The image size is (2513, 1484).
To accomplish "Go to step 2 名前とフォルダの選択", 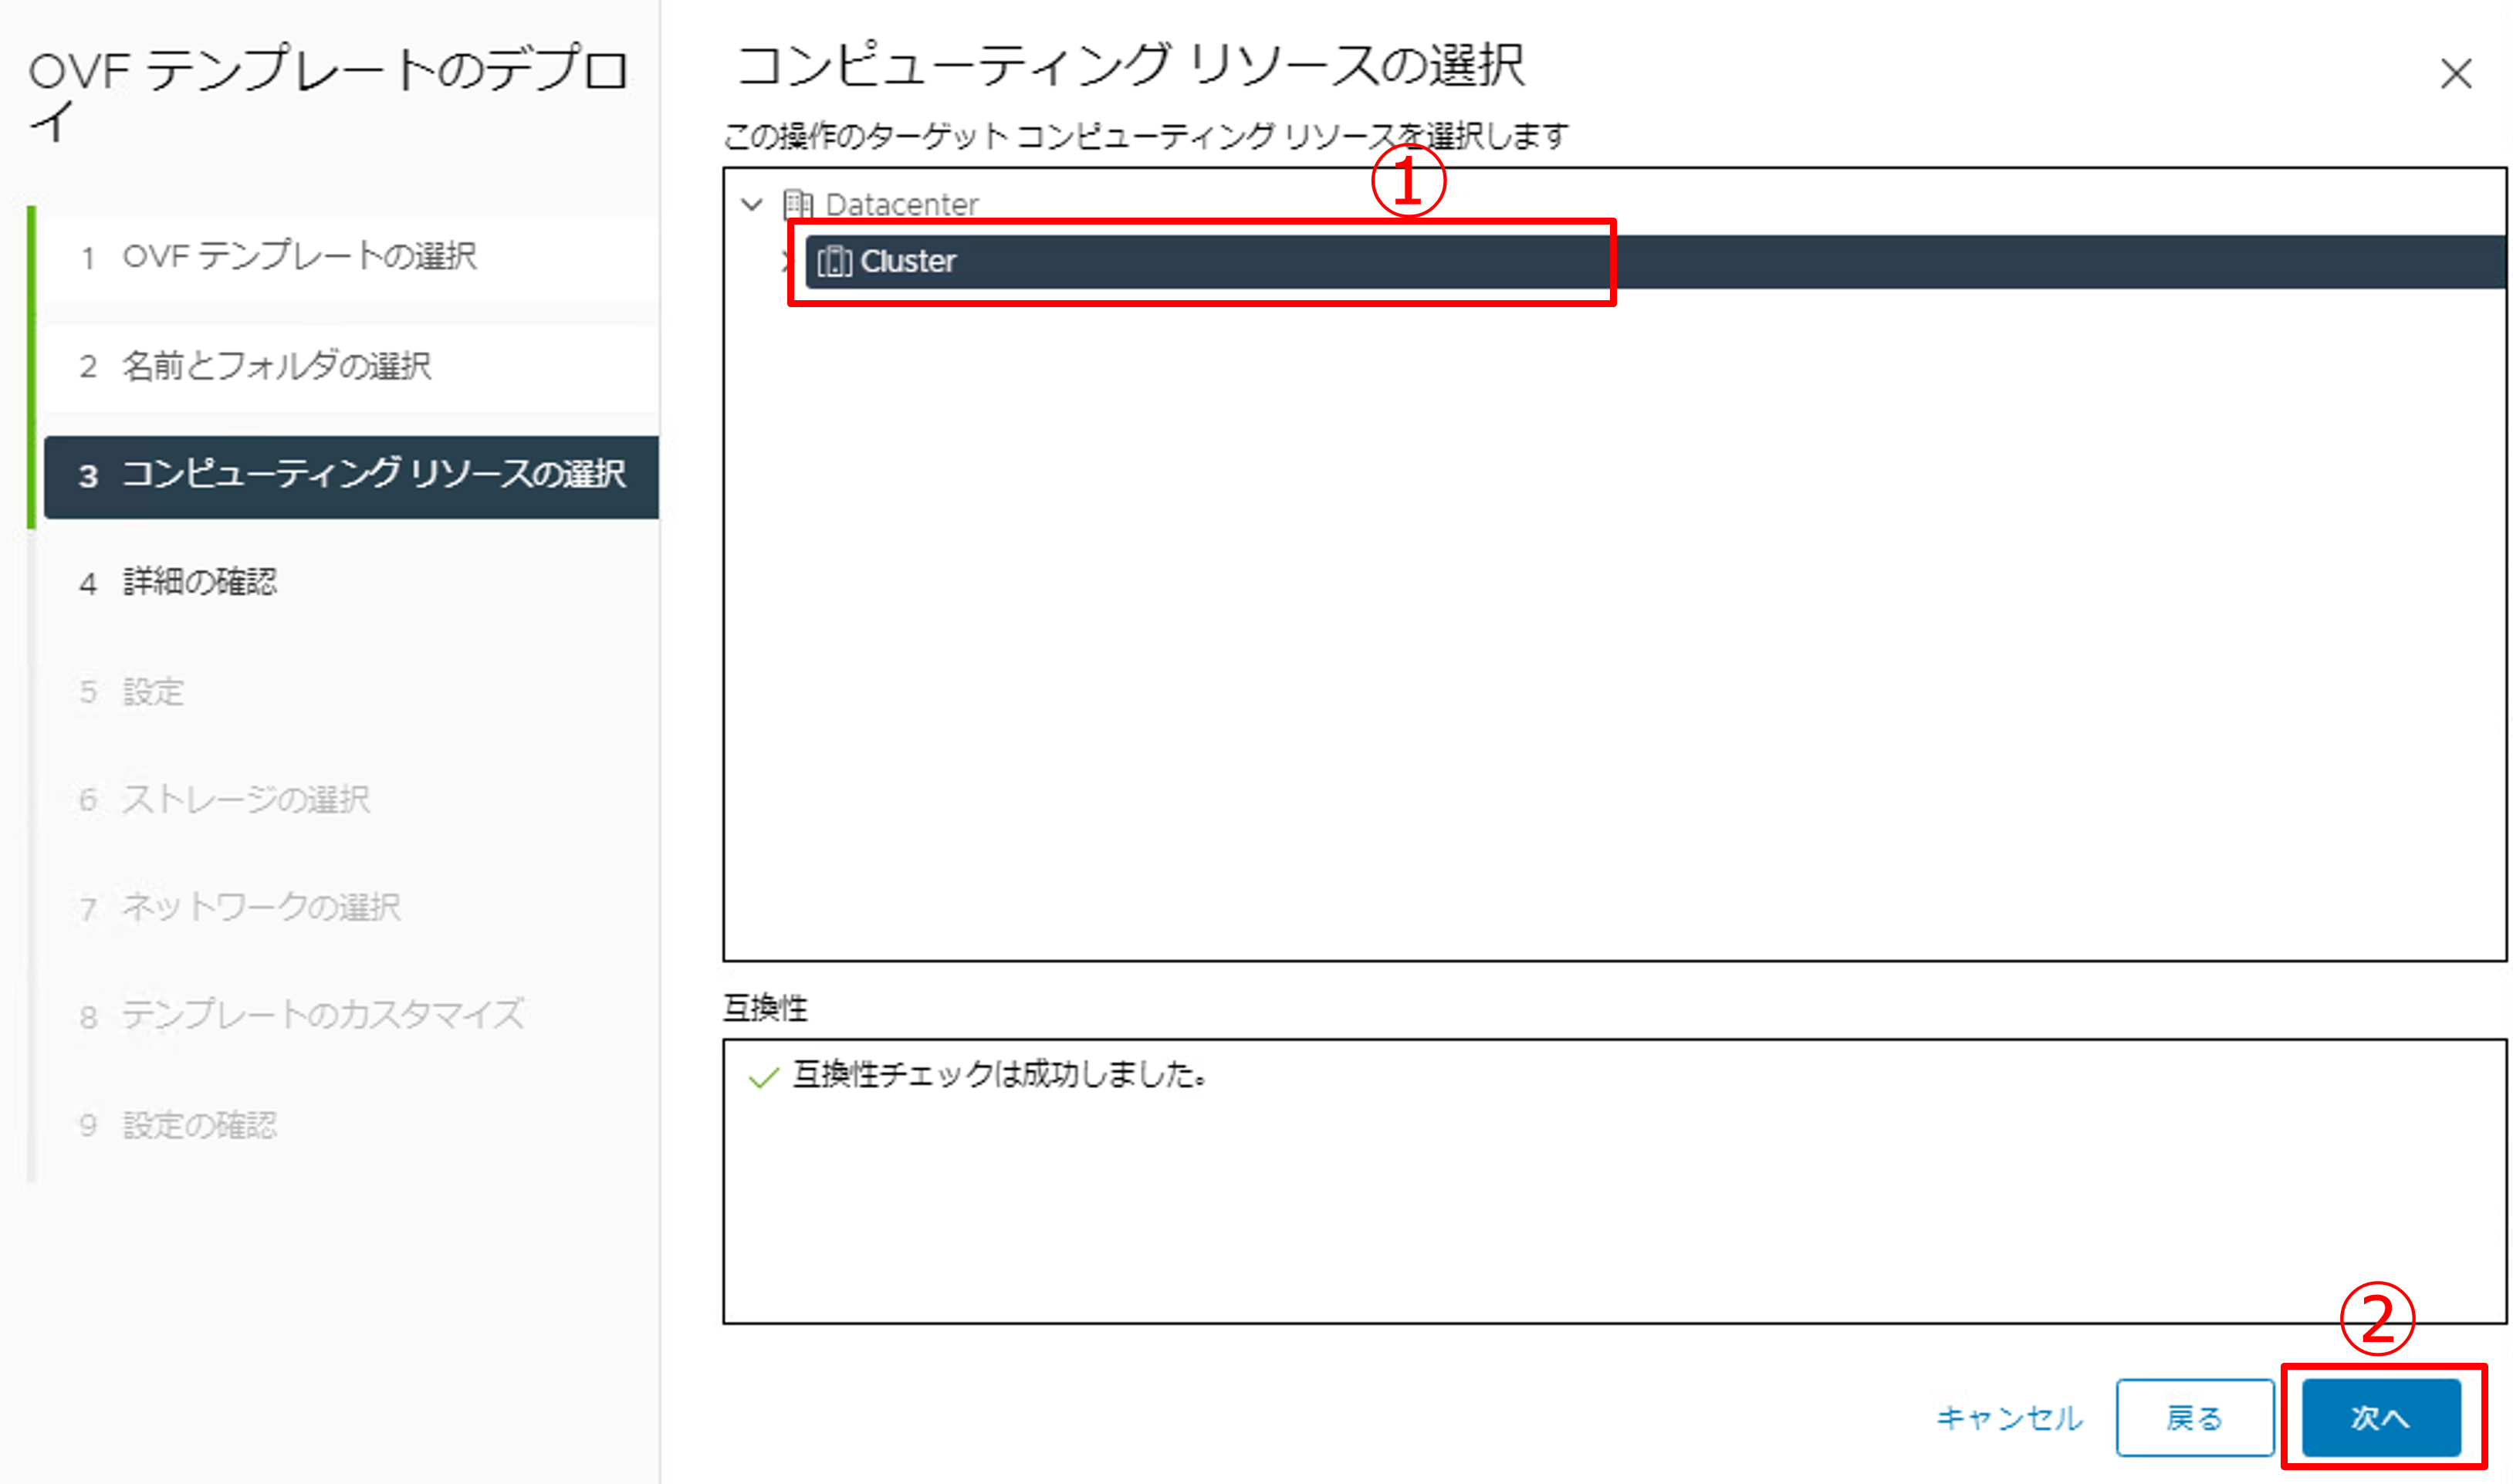I will pos(276,366).
